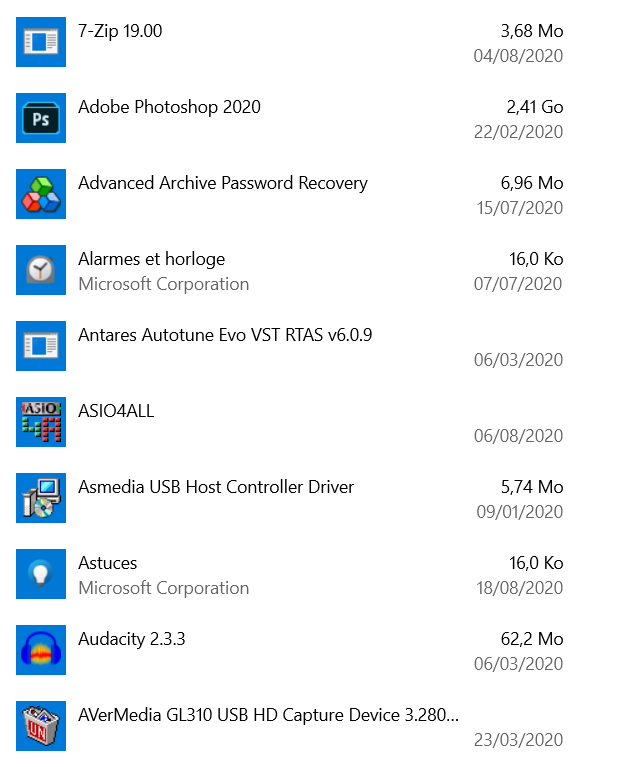Viewport: 627px width, 767px height.
Task: Select the Adobe Photoshop Ps icon
Action: coord(41,118)
